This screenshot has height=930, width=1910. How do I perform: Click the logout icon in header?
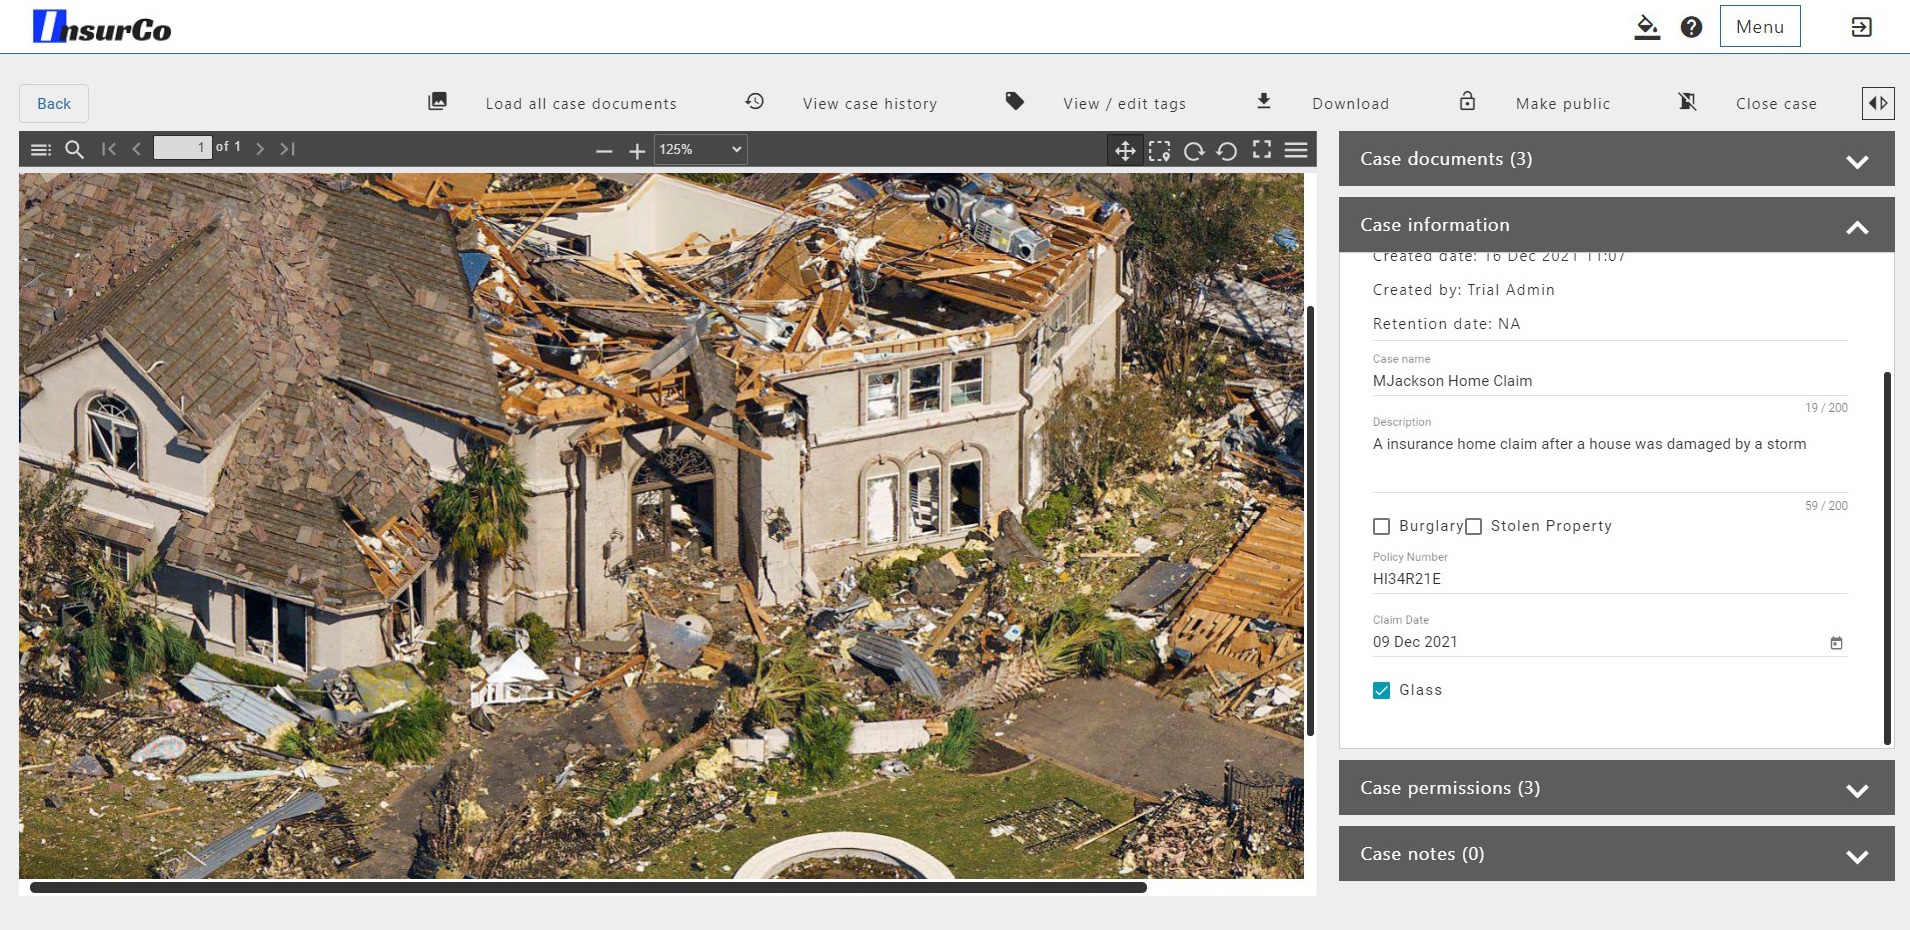point(1861,27)
